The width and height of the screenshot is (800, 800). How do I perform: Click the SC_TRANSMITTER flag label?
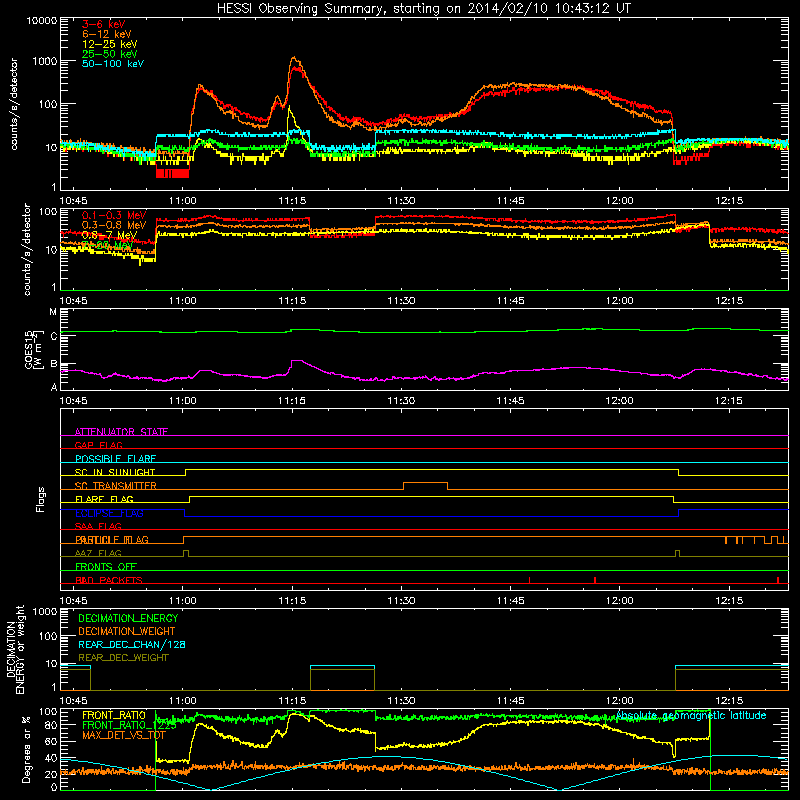tap(115, 486)
